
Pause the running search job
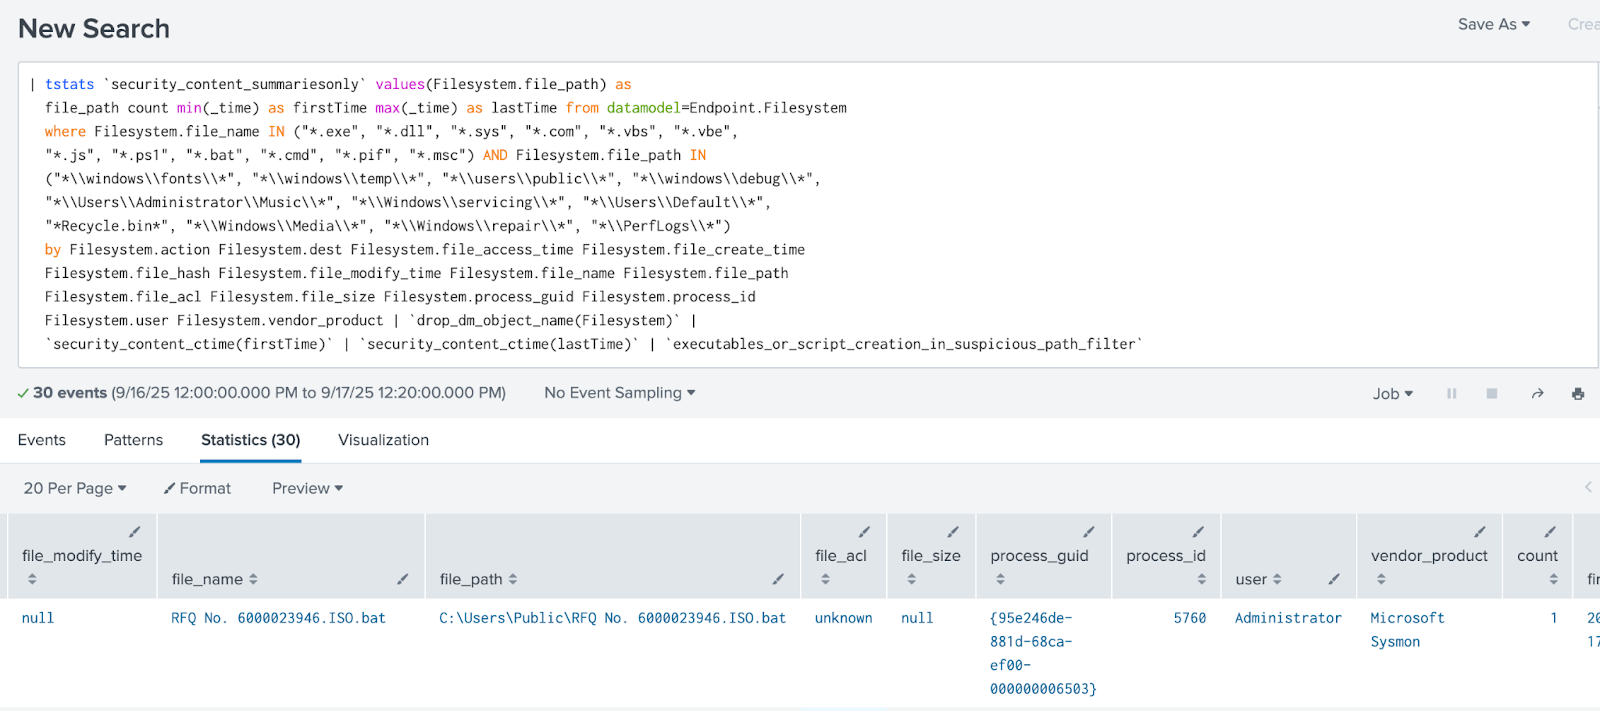point(1451,394)
